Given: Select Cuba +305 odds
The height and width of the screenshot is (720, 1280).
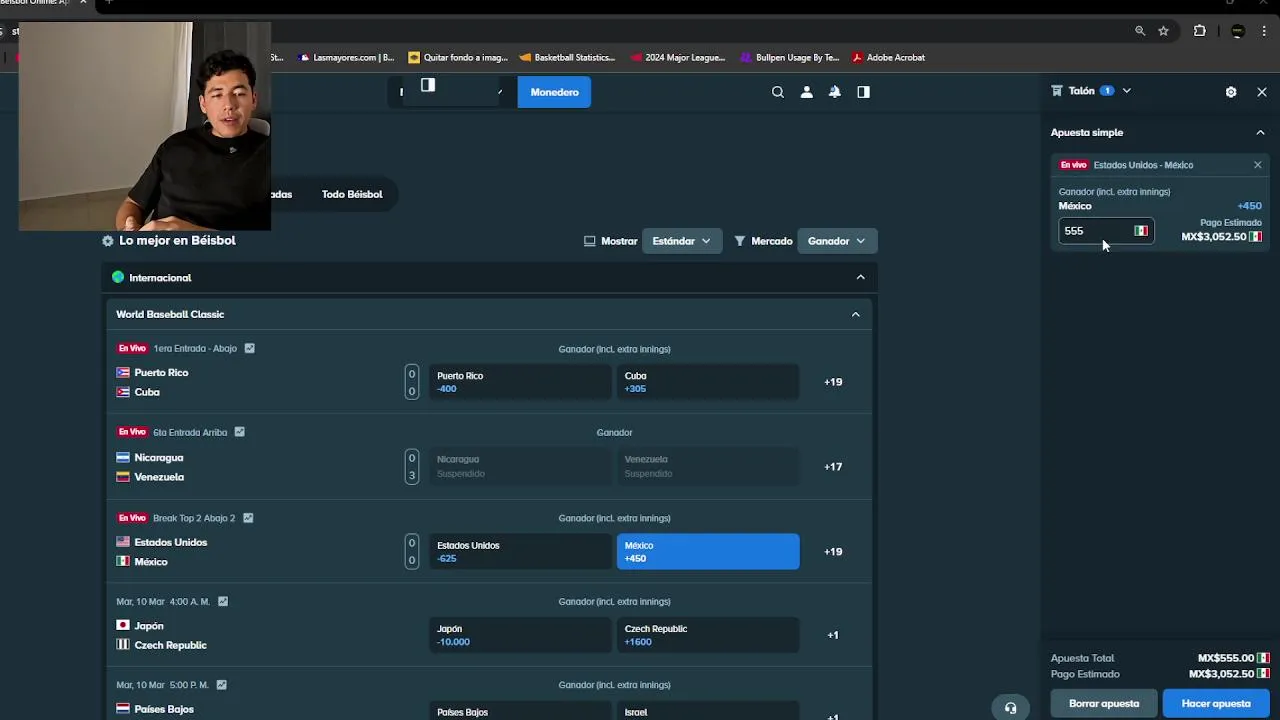Looking at the screenshot, I should coord(708,382).
